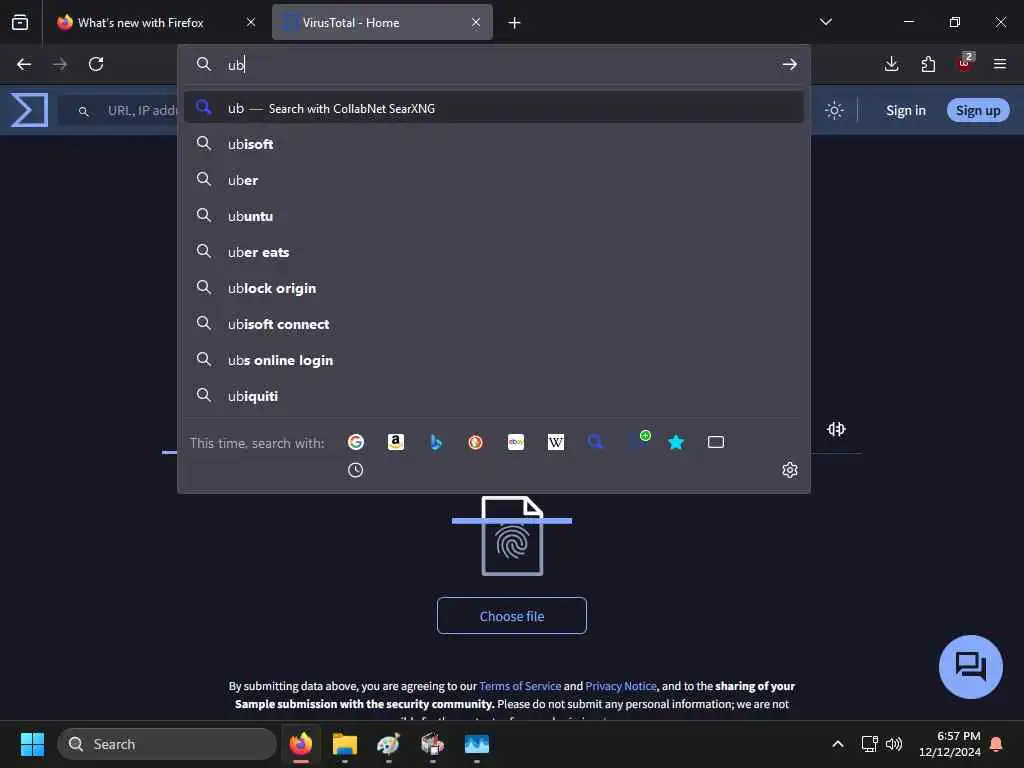Open the Firefox hamburger application menu
The image size is (1024, 768).
pos(1000,64)
